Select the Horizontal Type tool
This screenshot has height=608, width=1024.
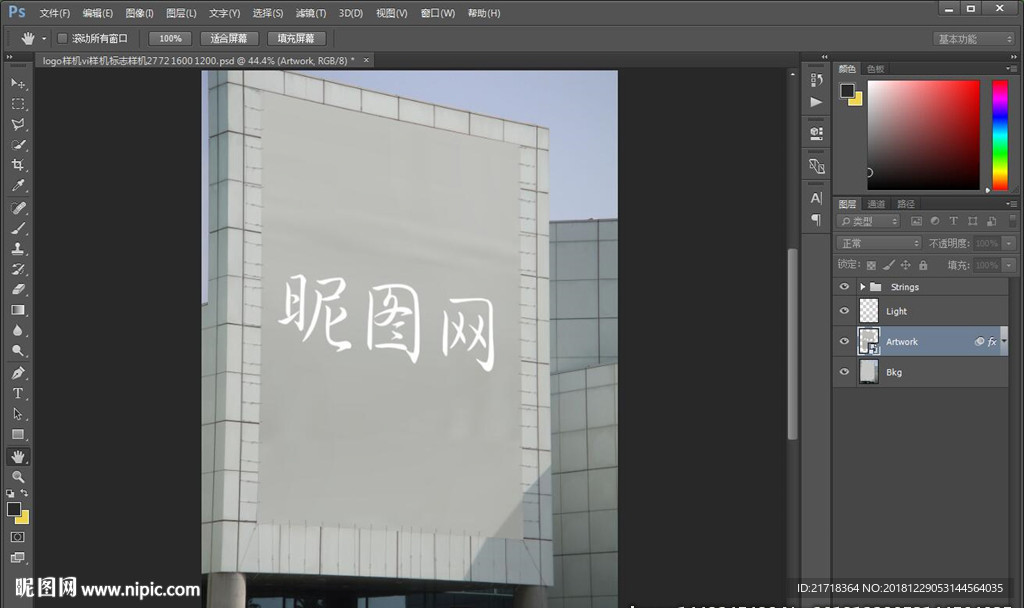point(18,393)
